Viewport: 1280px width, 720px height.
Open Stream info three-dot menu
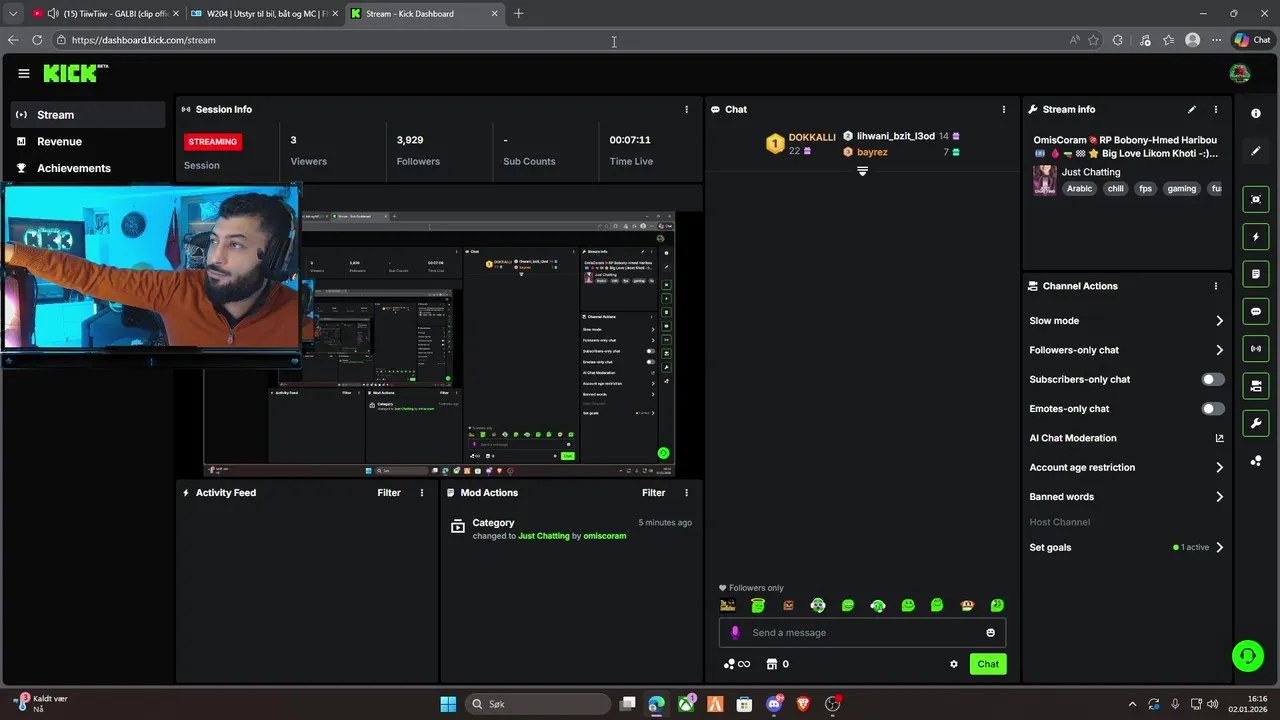pyautogui.click(x=1216, y=109)
